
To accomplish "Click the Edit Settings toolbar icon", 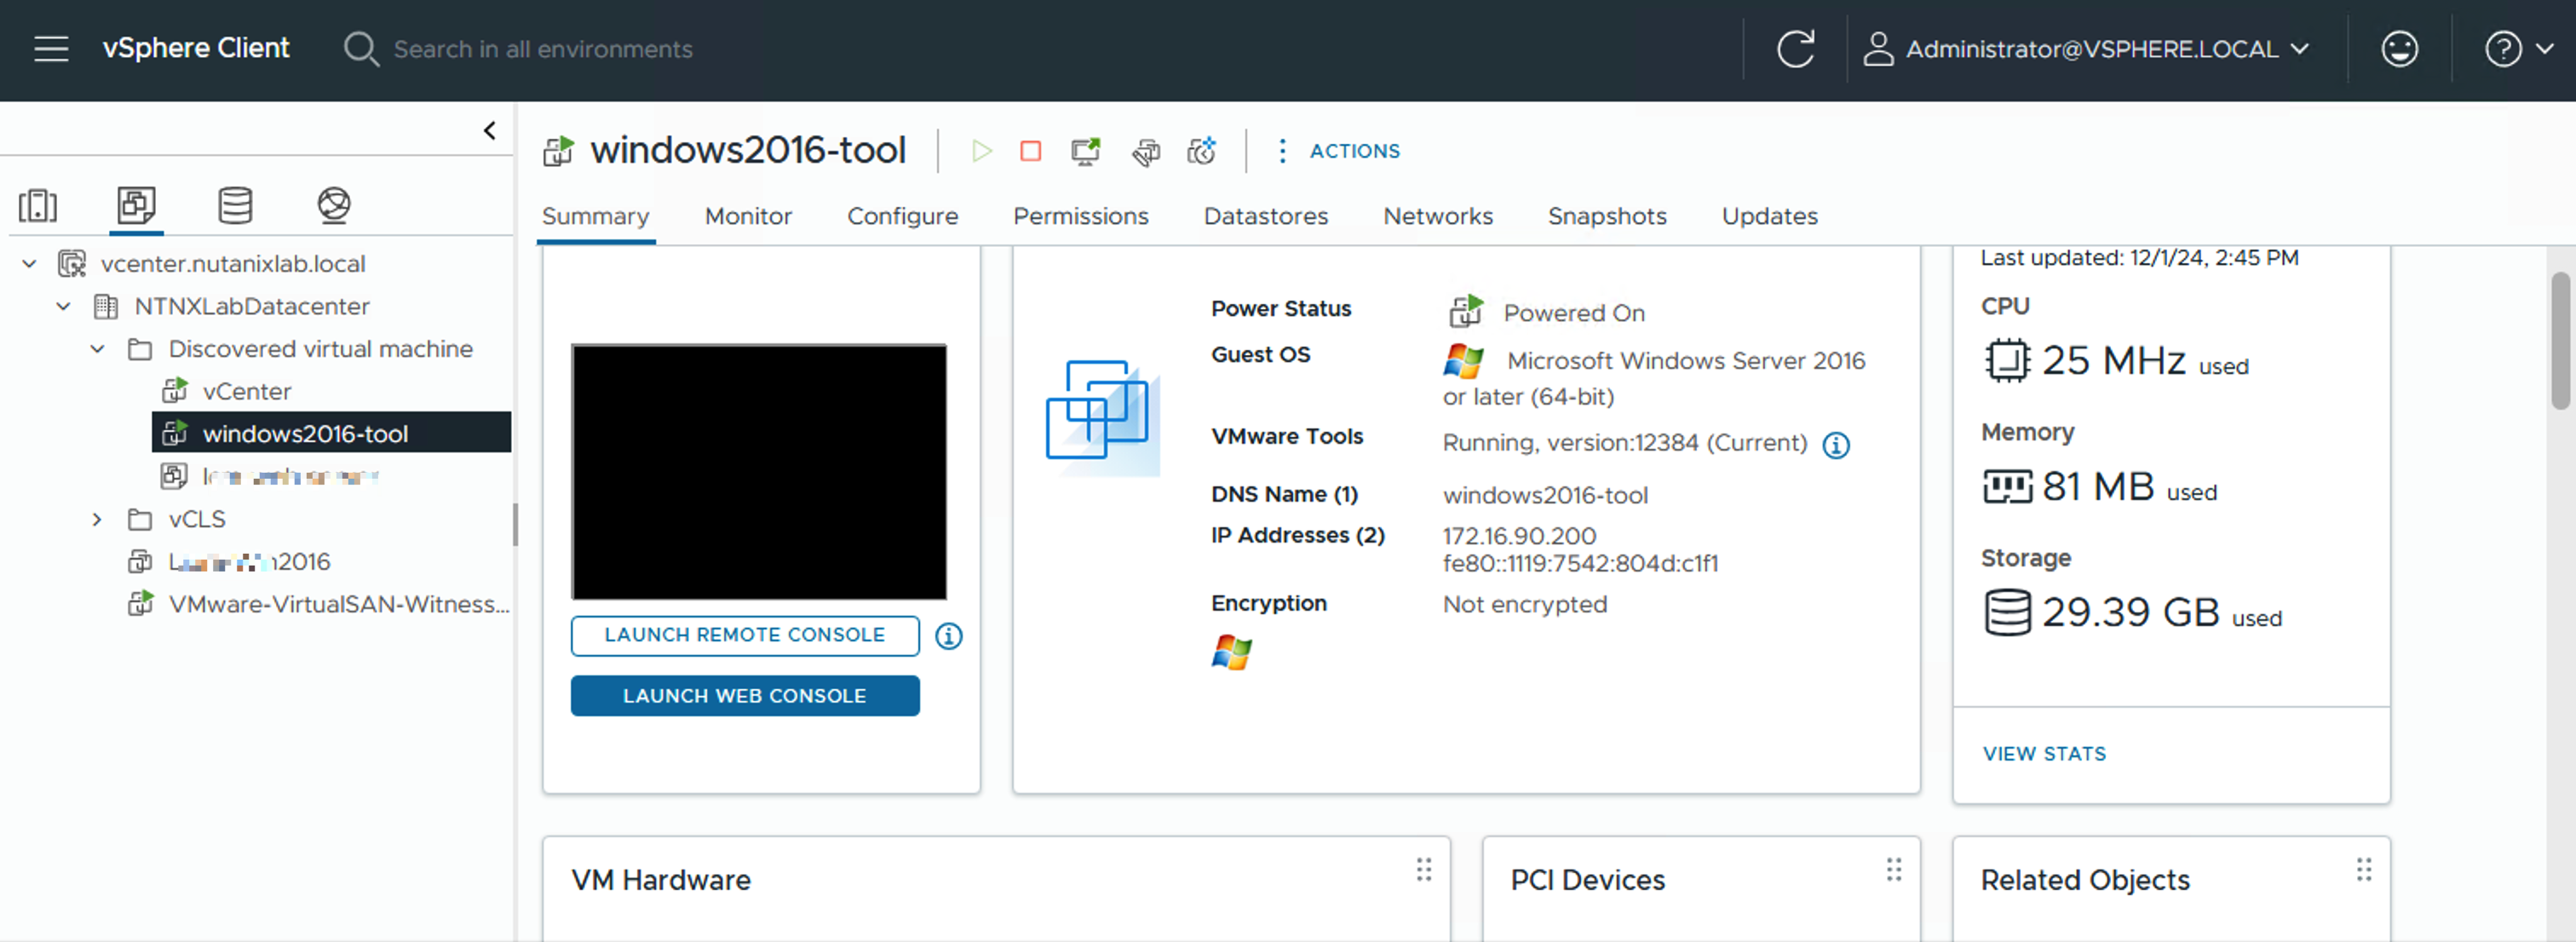I will tap(1145, 151).
